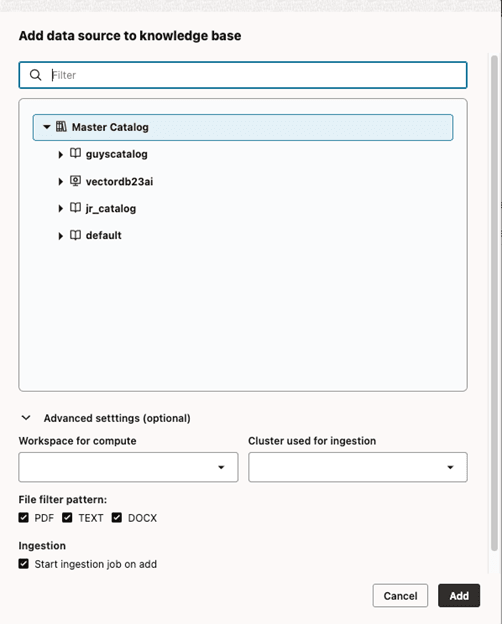This screenshot has height=624, width=502.
Task: Click the guyscatalog book icon
Action: [x=75, y=153]
